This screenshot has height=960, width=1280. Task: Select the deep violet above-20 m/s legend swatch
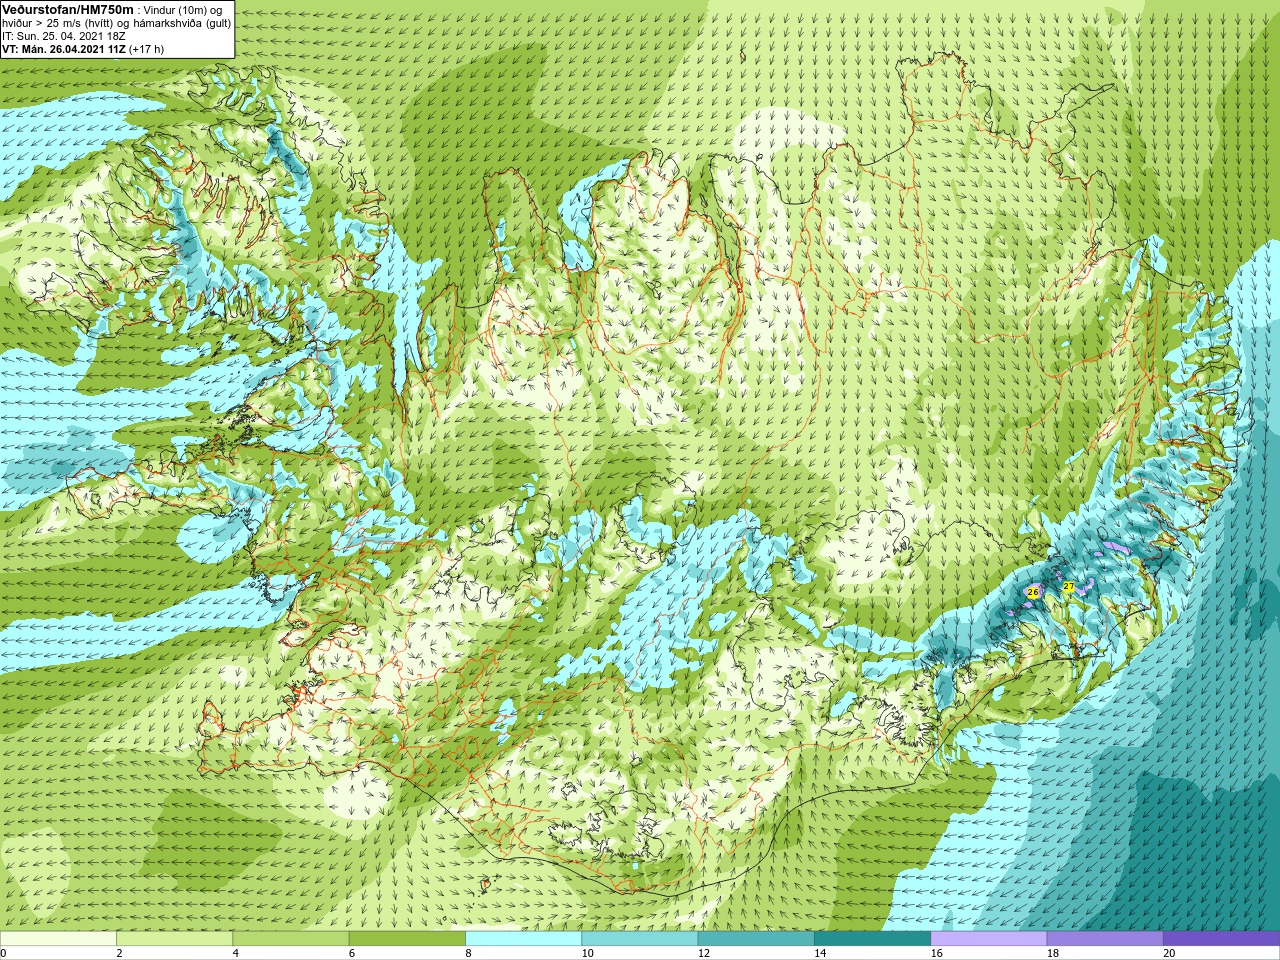coord(1221,939)
